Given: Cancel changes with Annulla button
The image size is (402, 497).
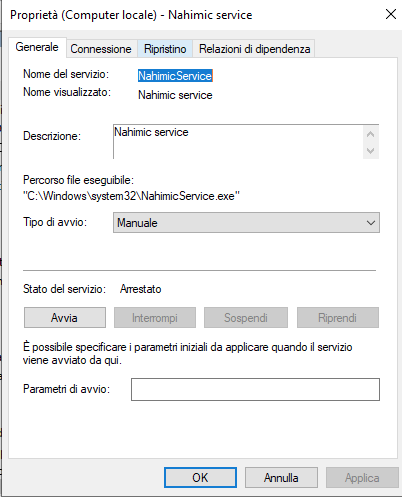Looking at the screenshot, I should pyautogui.click(x=281, y=478).
